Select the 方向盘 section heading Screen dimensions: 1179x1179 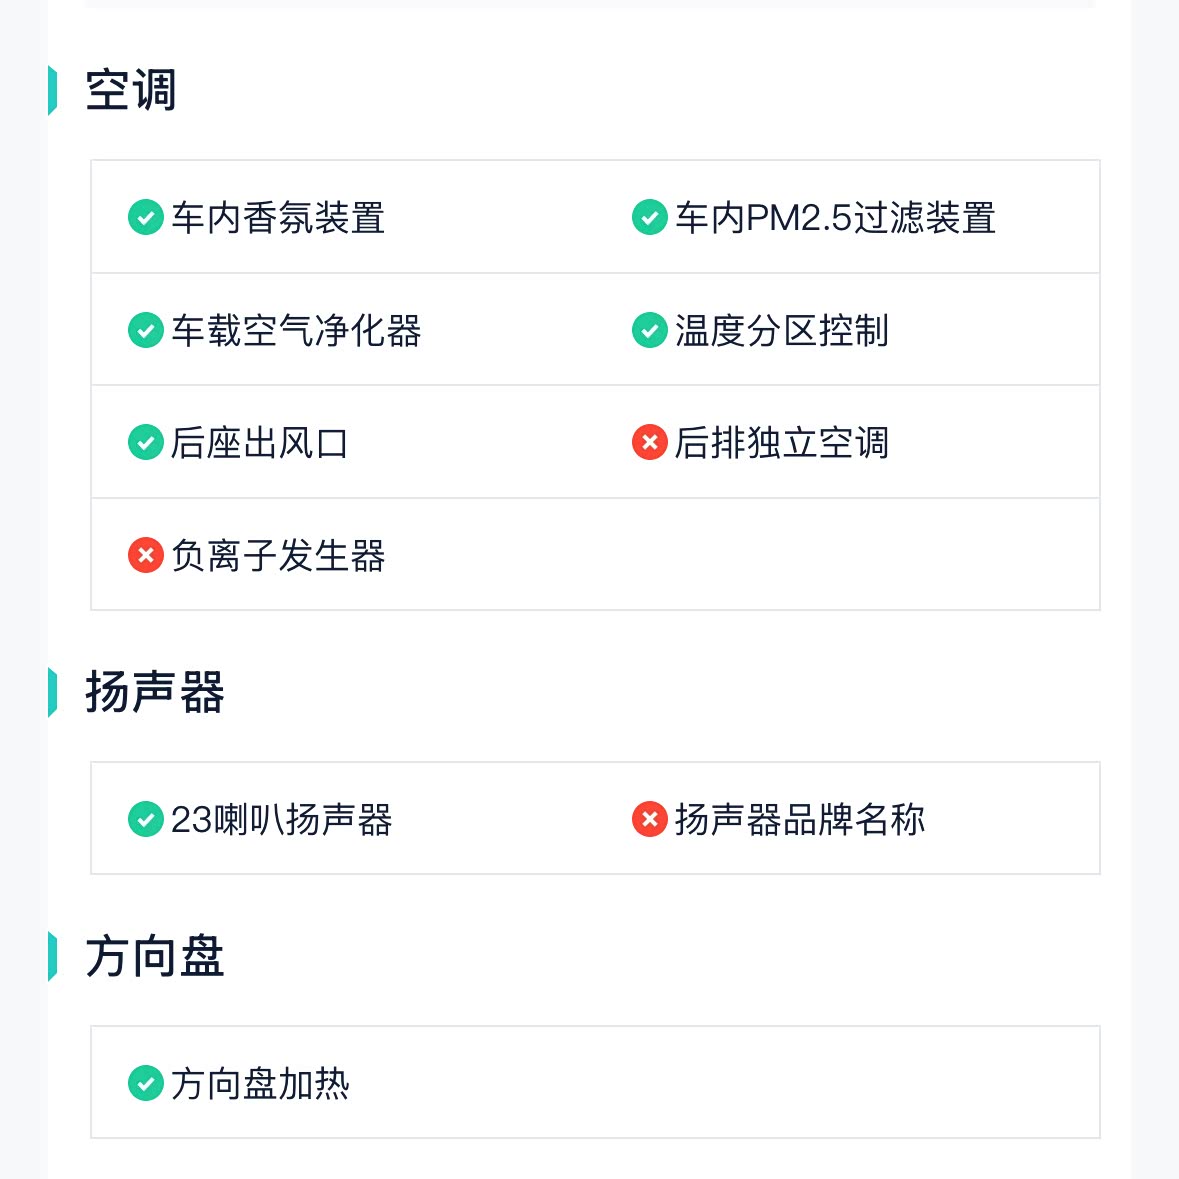pyautogui.click(x=155, y=956)
